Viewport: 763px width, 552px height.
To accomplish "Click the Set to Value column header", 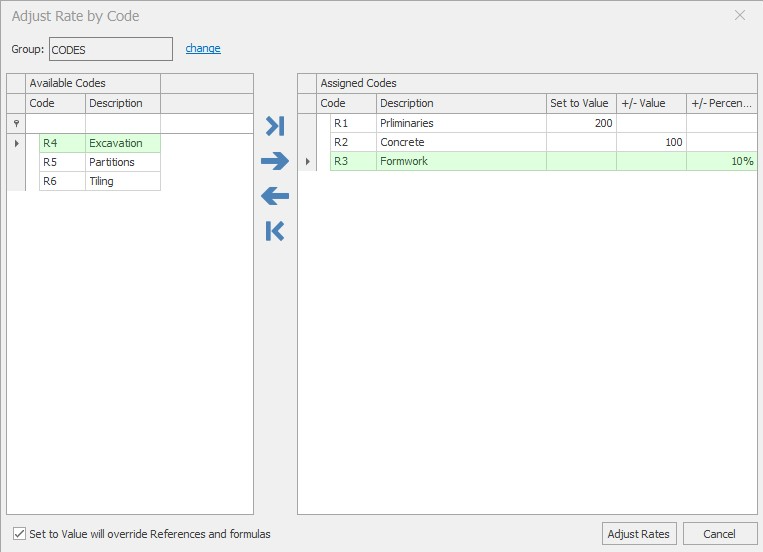I will 580,103.
